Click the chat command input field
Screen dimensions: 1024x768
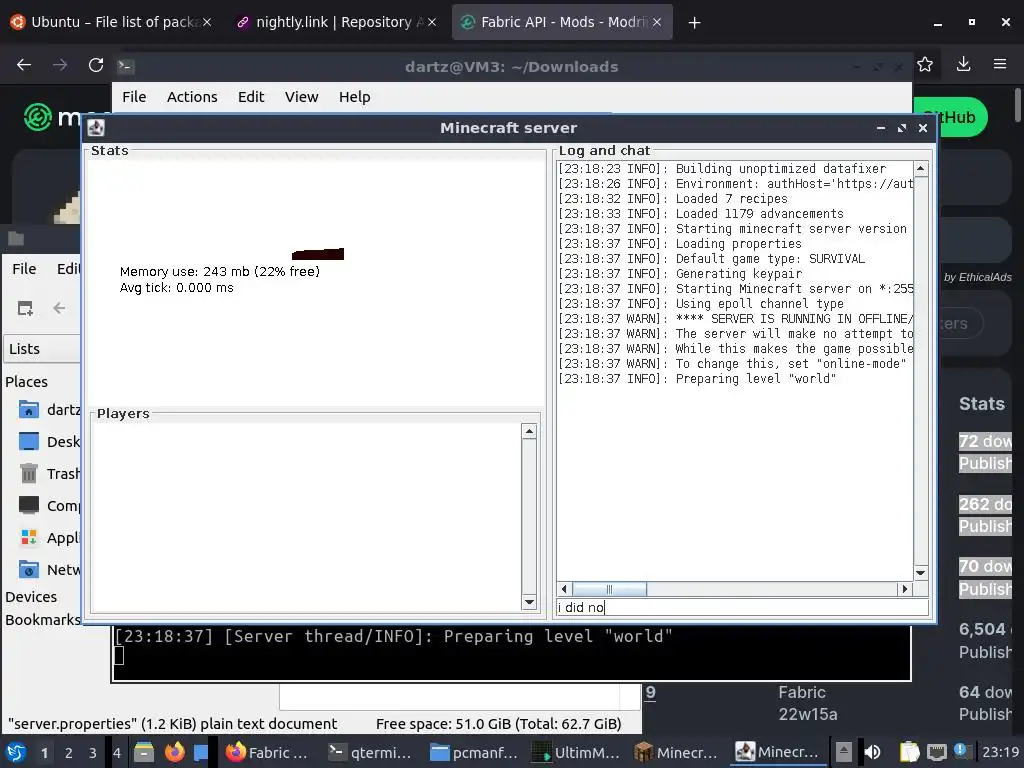click(x=742, y=607)
